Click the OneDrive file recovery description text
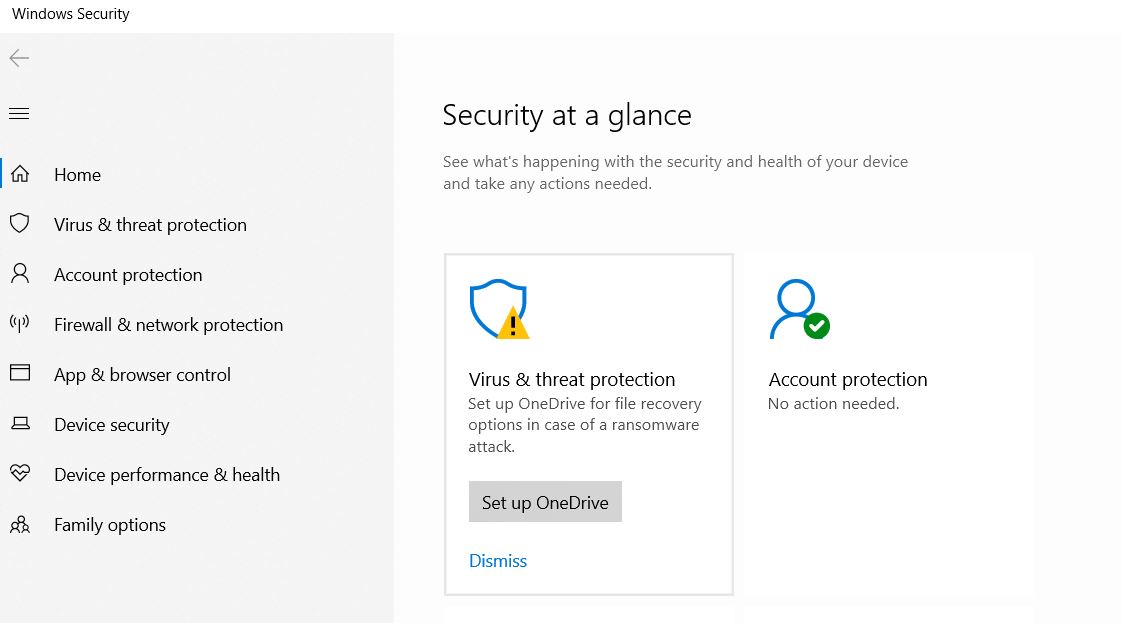Viewport: 1122px width, 623px height. [x=585, y=425]
